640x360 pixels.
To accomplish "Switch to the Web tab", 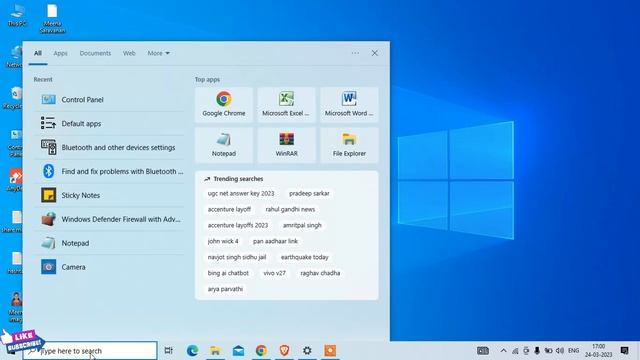I will pos(129,53).
